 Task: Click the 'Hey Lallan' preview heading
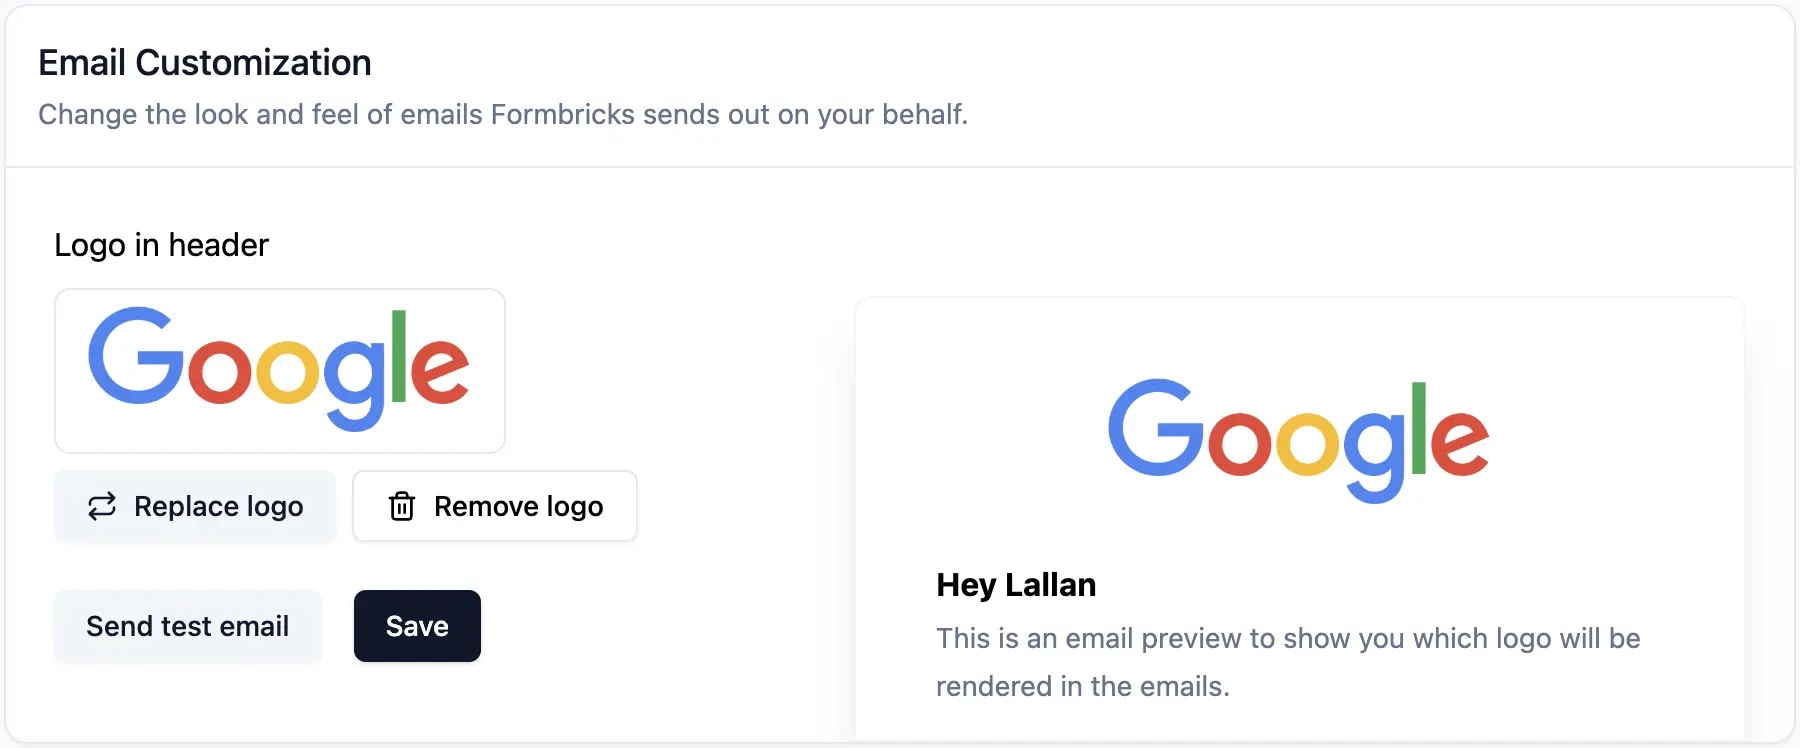click(x=1016, y=585)
